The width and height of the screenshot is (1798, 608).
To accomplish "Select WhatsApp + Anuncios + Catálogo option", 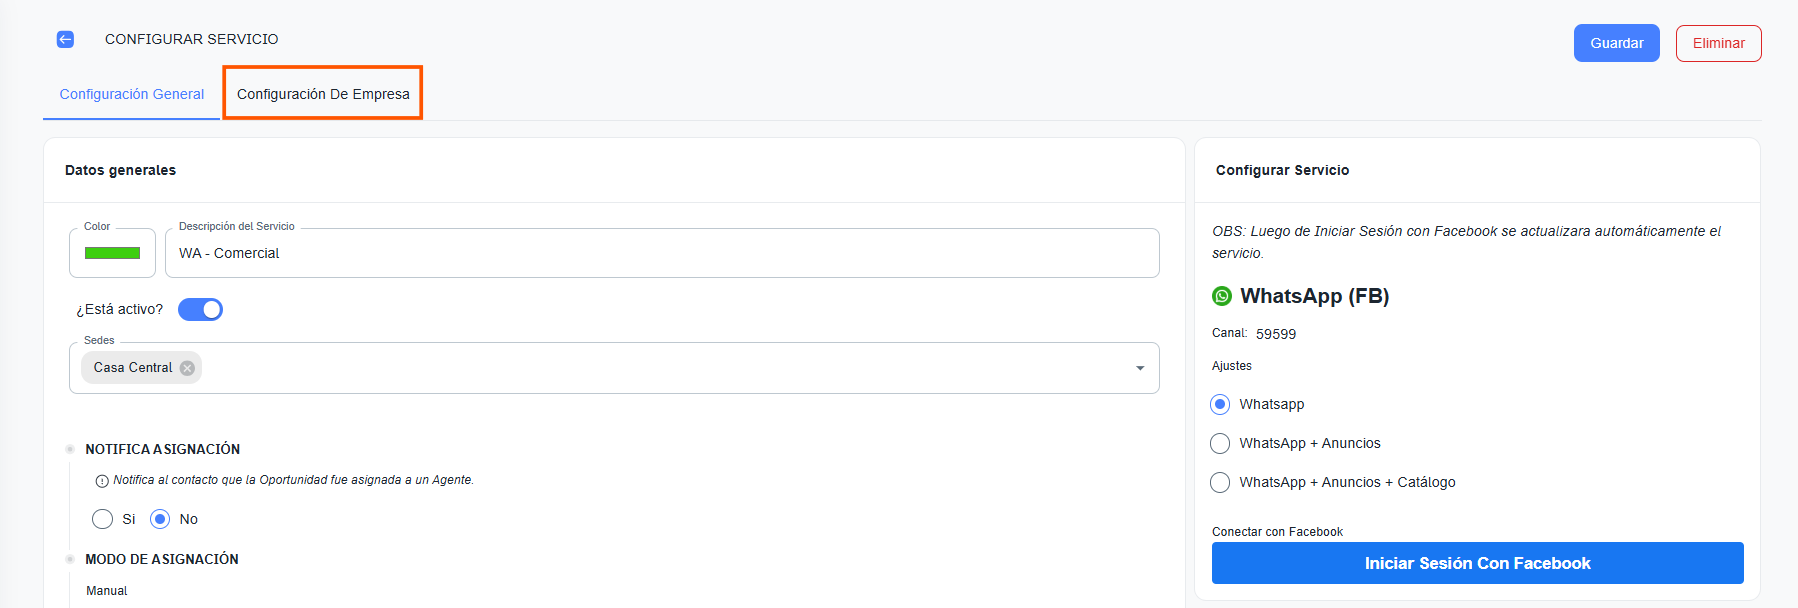I will pos(1220,482).
